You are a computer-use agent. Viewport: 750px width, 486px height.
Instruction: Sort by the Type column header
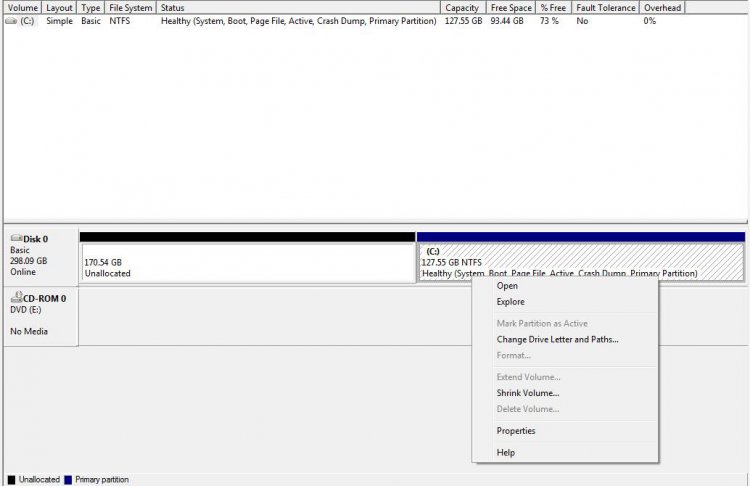click(x=90, y=8)
